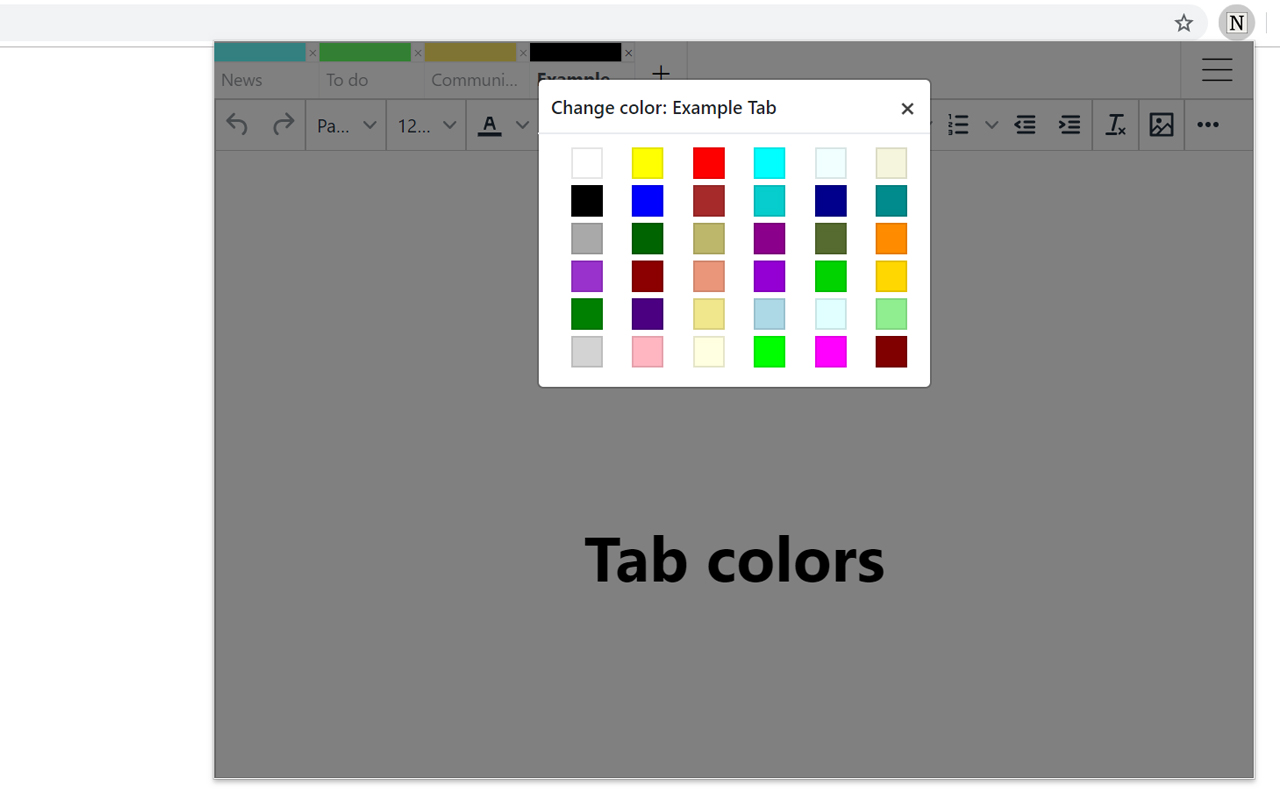Screen dimensions: 1280x800
Task: Select the indigo color swatch
Action: click(648, 314)
